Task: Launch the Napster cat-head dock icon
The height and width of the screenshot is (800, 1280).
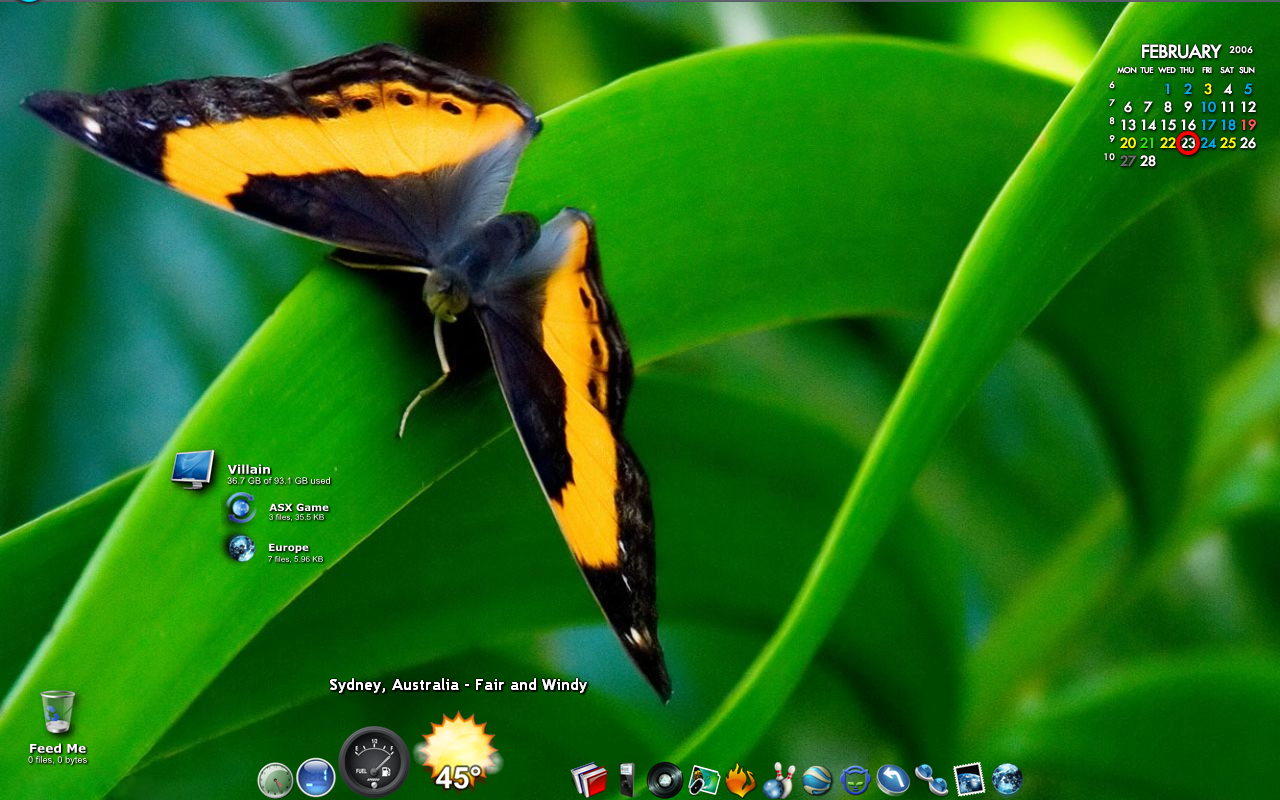Action: (x=855, y=779)
